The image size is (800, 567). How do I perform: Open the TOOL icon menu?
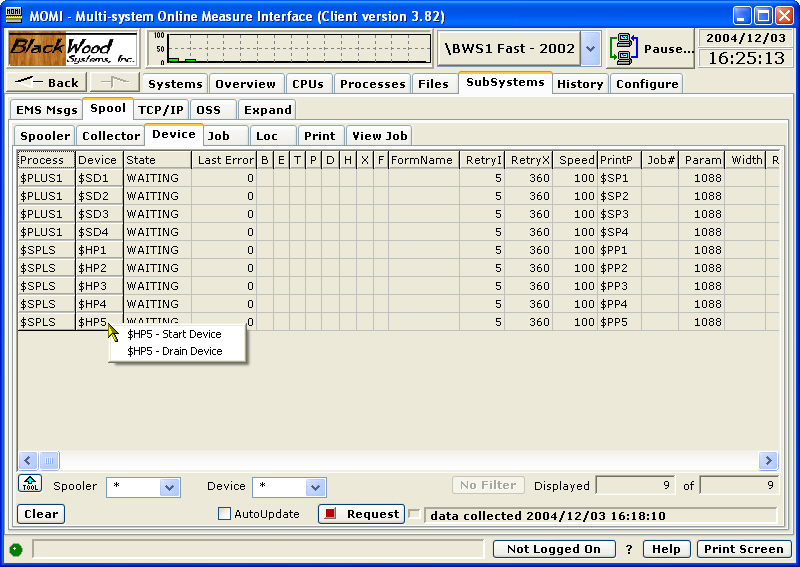pos(29,485)
